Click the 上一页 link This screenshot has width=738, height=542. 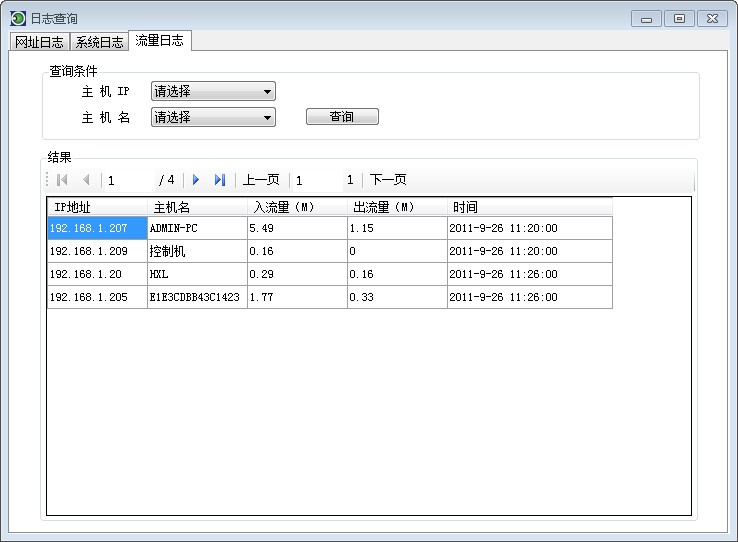261,180
